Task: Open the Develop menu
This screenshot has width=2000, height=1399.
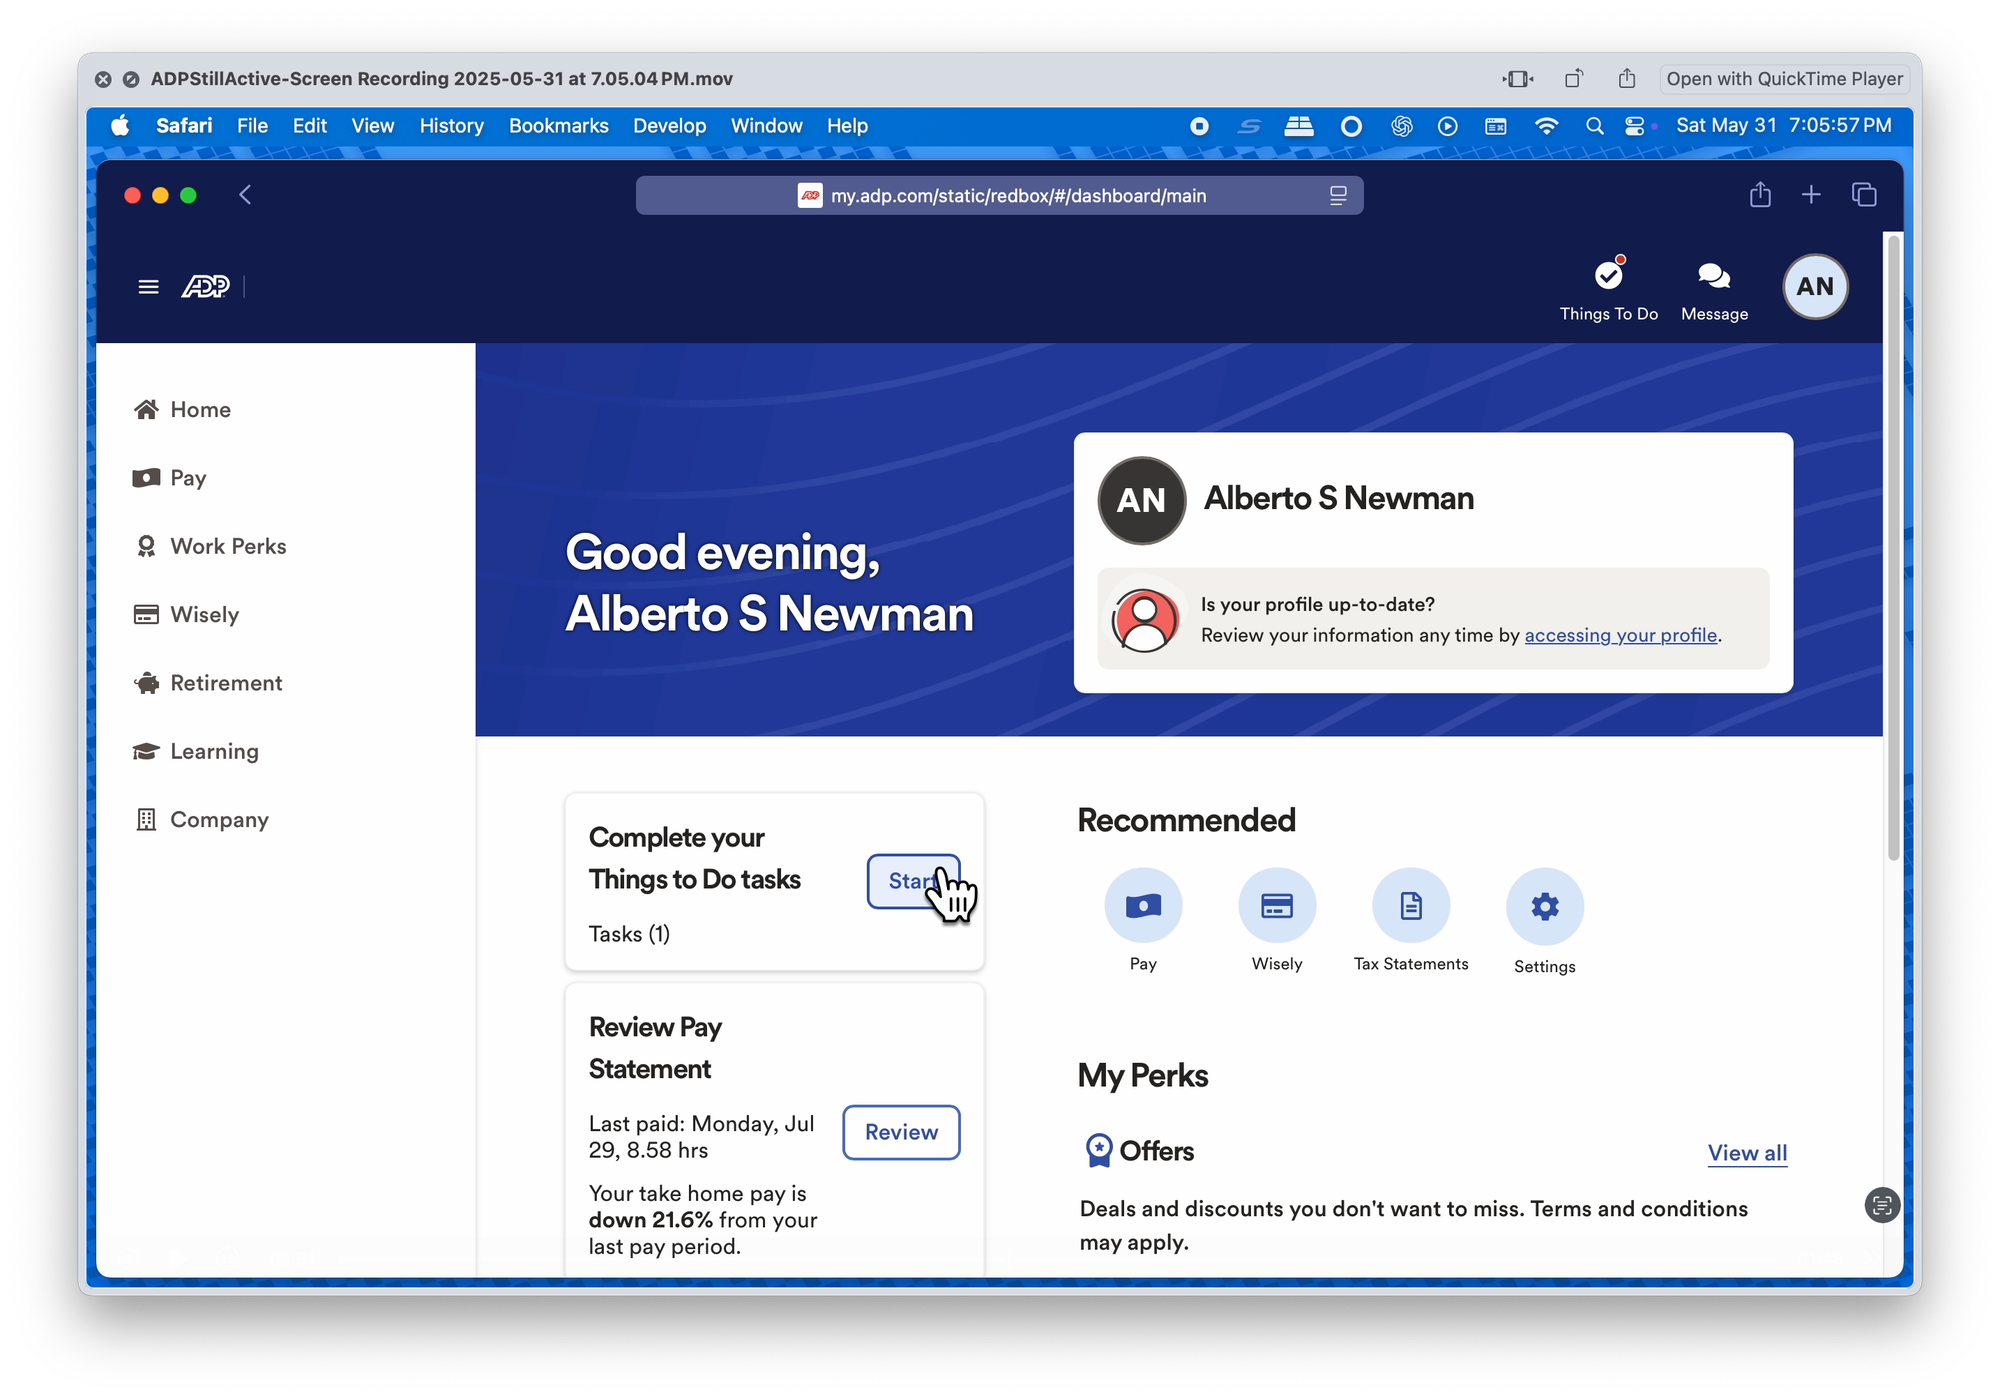Action: click(669, 126)
